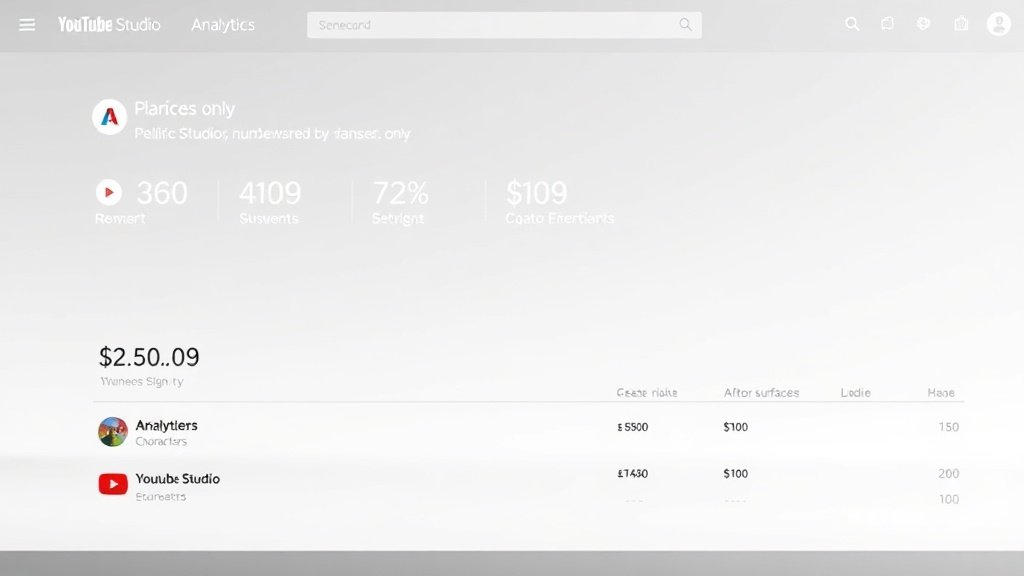Screen dimensions: 1024x576
Task: Click the 150 value in Analytiers row
Action: [x=949, y=427]
